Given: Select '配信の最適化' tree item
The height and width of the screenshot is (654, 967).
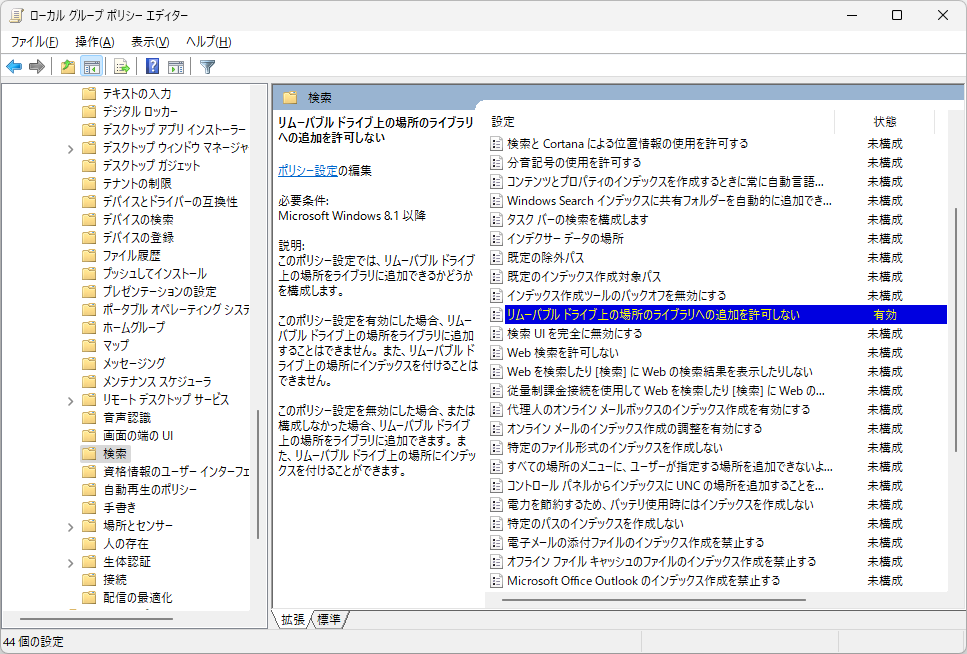Looking at the screenshot, I should pos(138,598).
